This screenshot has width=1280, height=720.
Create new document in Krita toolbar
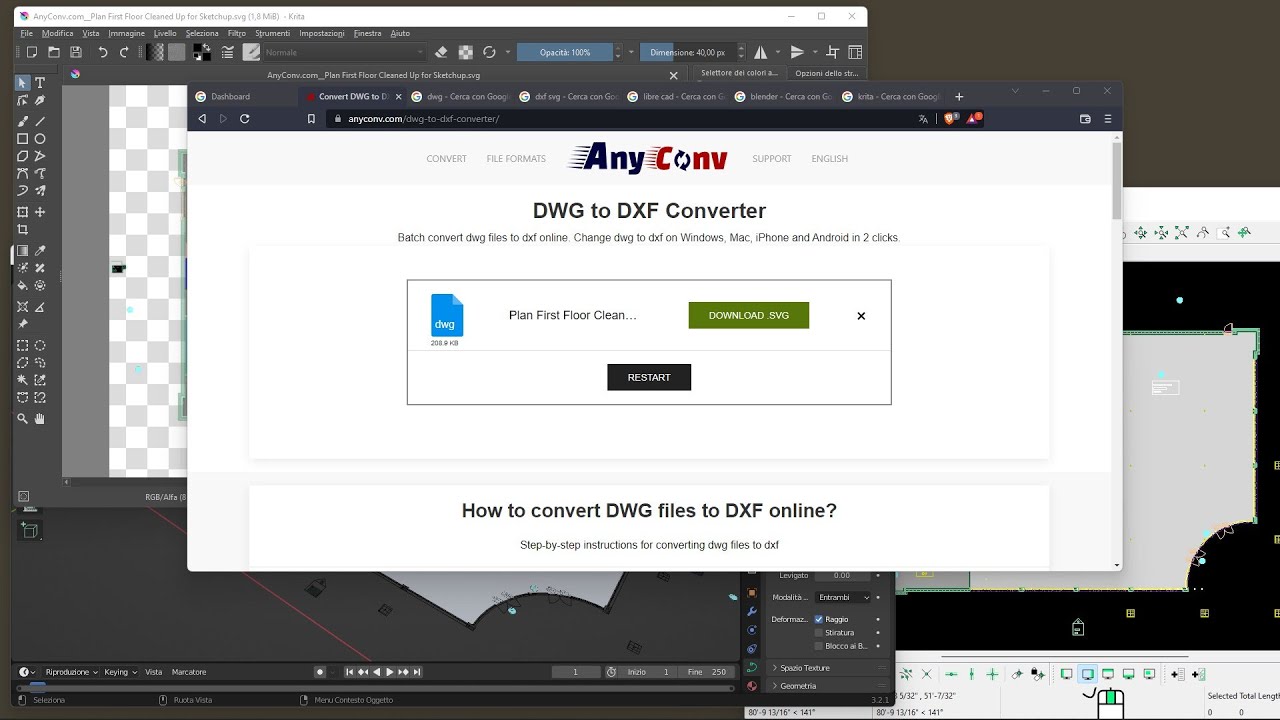click(x=31, y=52)
